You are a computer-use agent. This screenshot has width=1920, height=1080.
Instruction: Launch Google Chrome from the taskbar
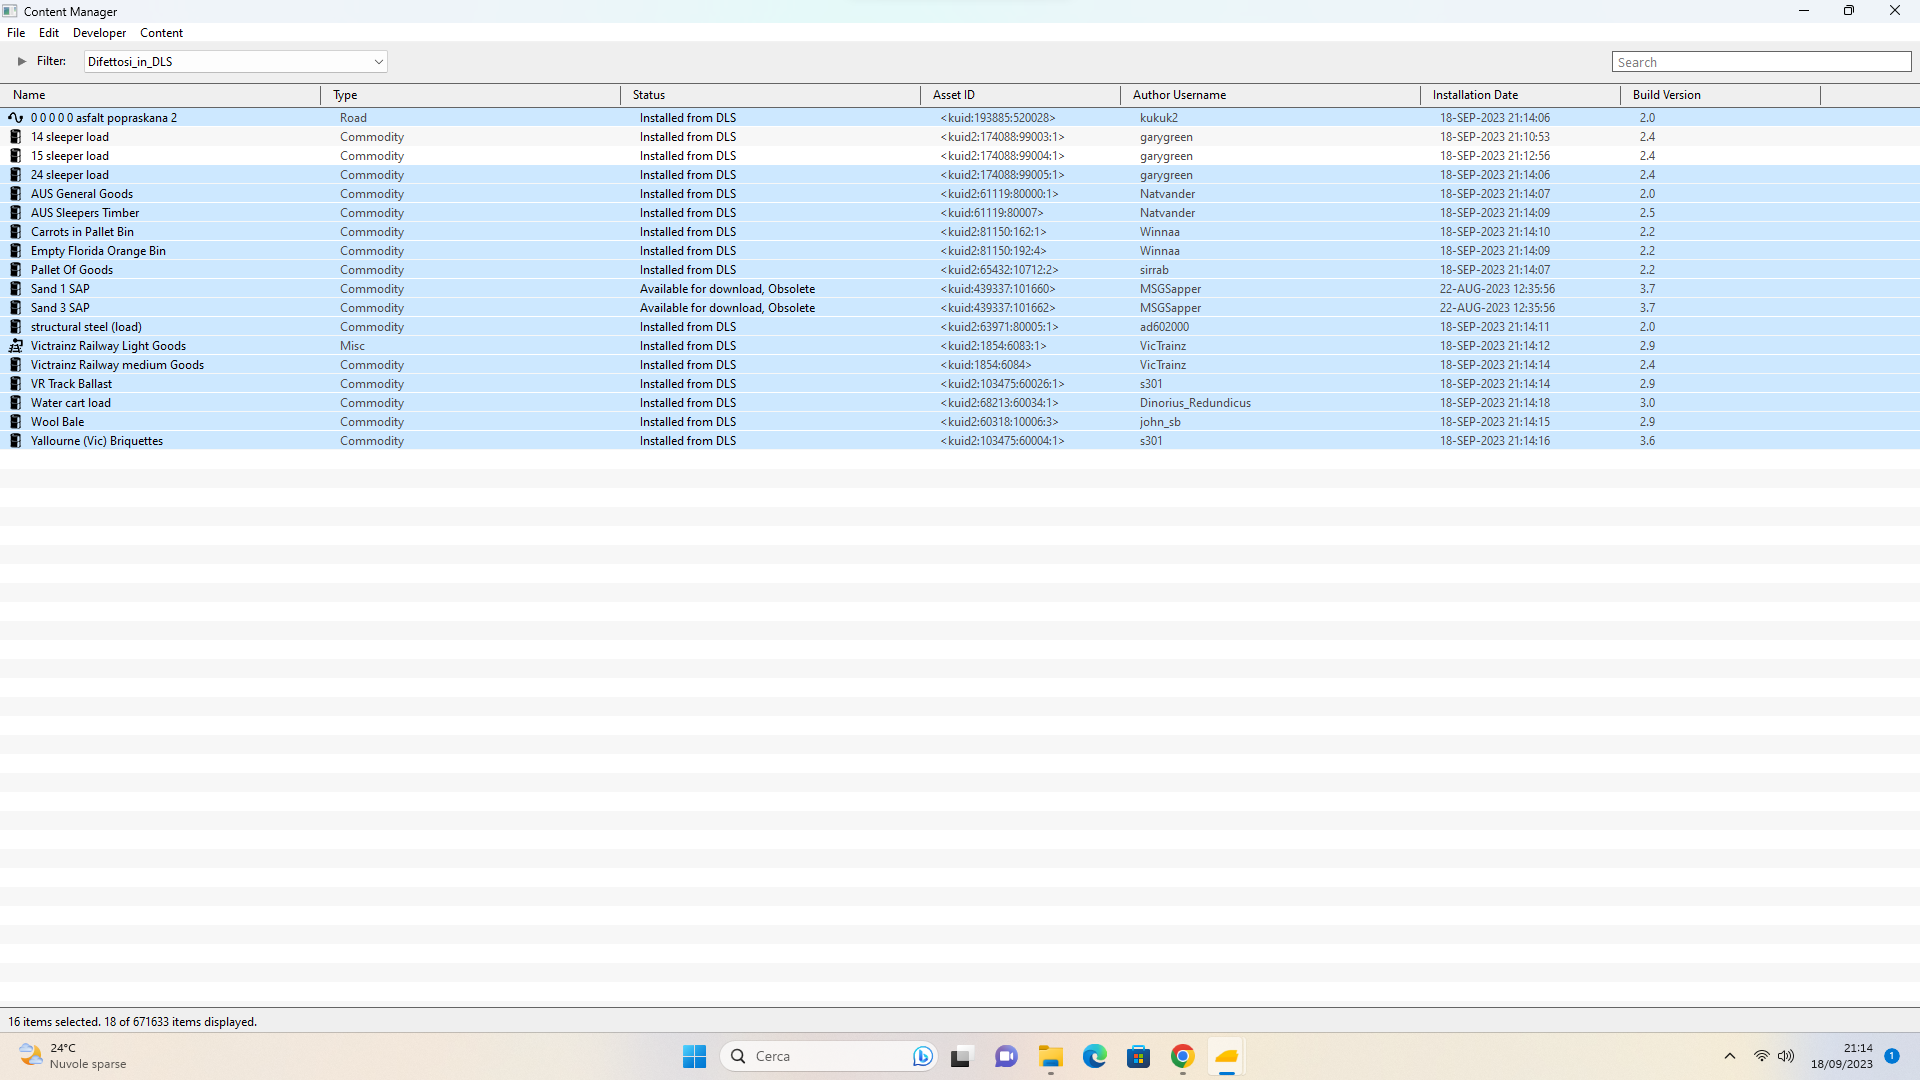click(x=1182, y=1056)
